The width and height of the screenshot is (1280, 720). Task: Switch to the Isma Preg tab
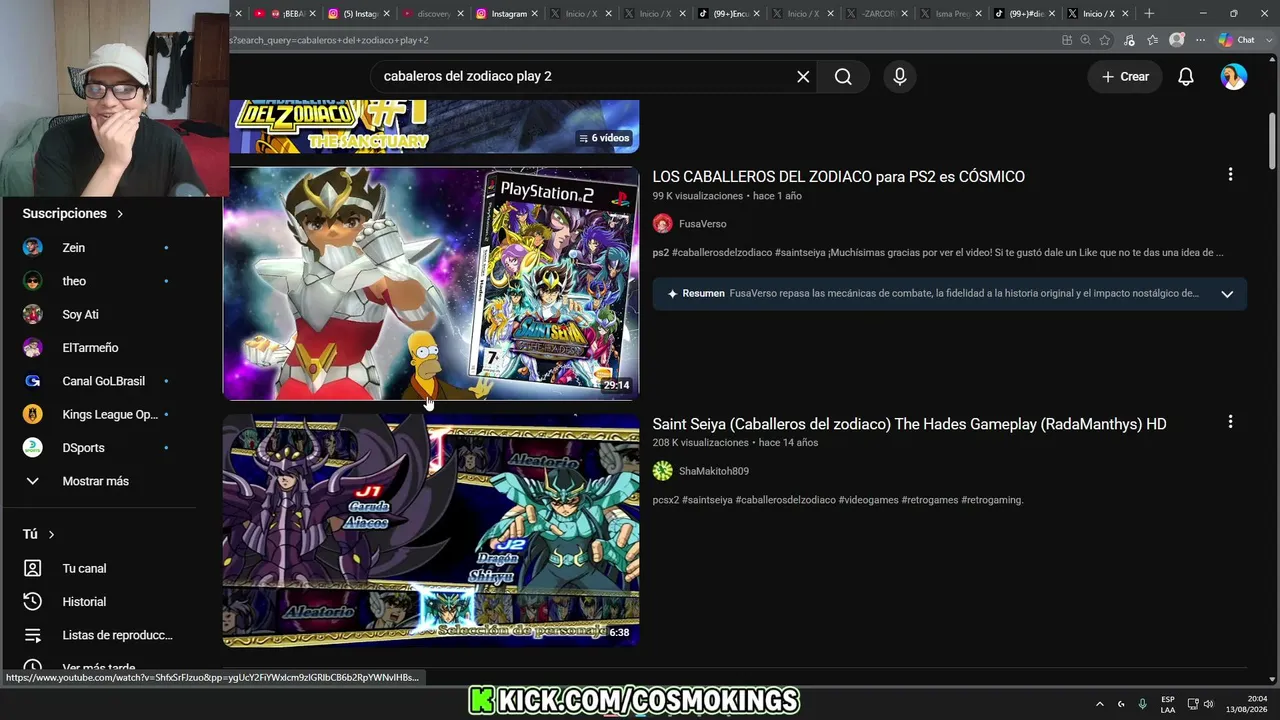point(950,14)
